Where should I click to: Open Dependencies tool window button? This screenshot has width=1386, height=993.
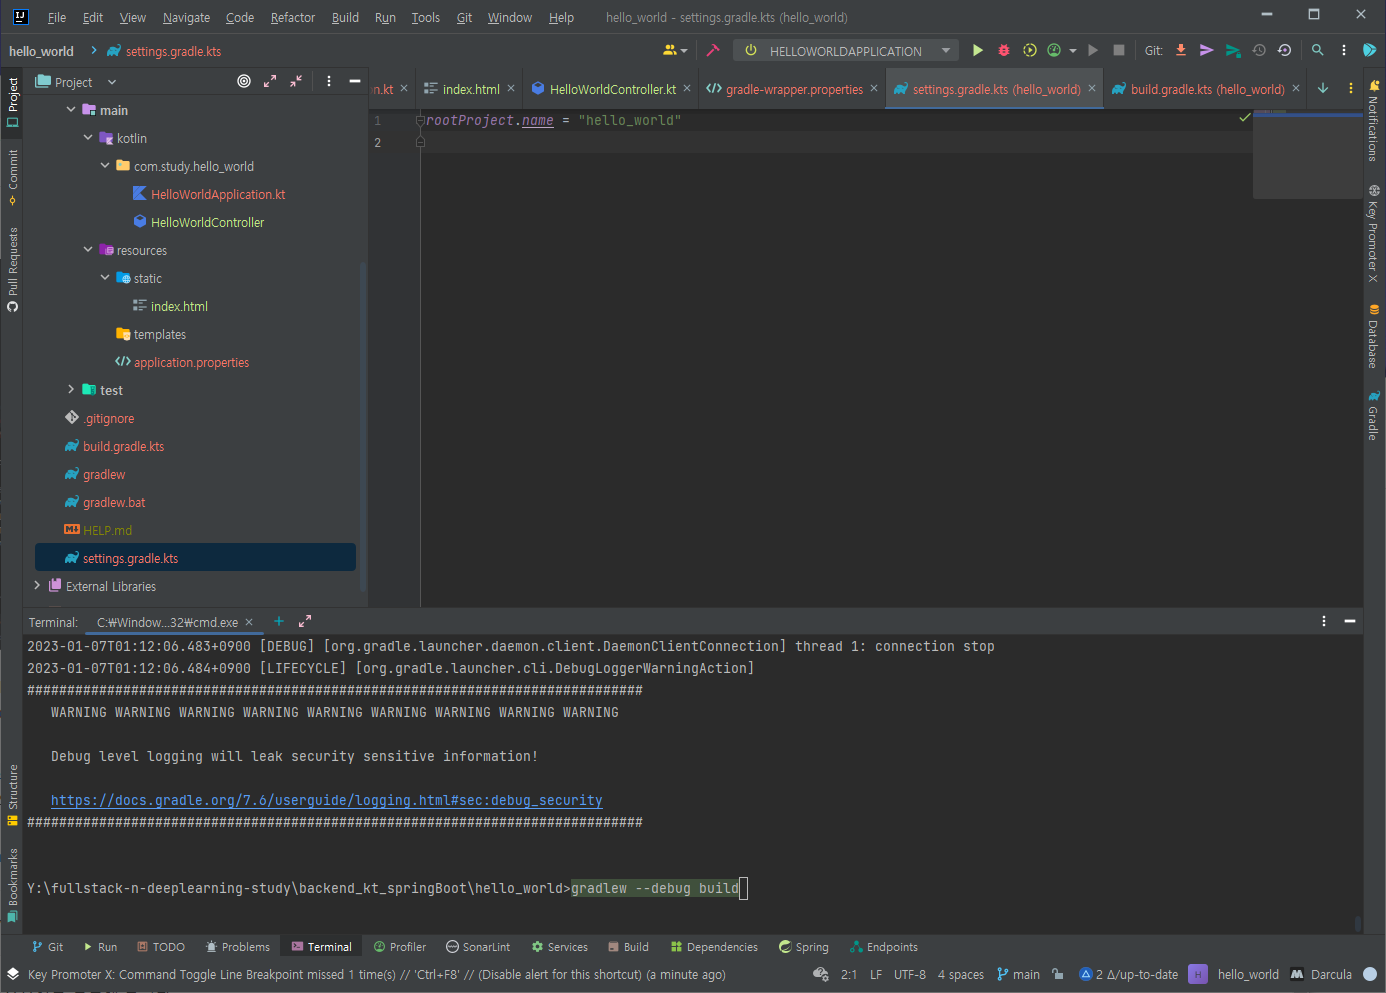[x=714, y=946]
